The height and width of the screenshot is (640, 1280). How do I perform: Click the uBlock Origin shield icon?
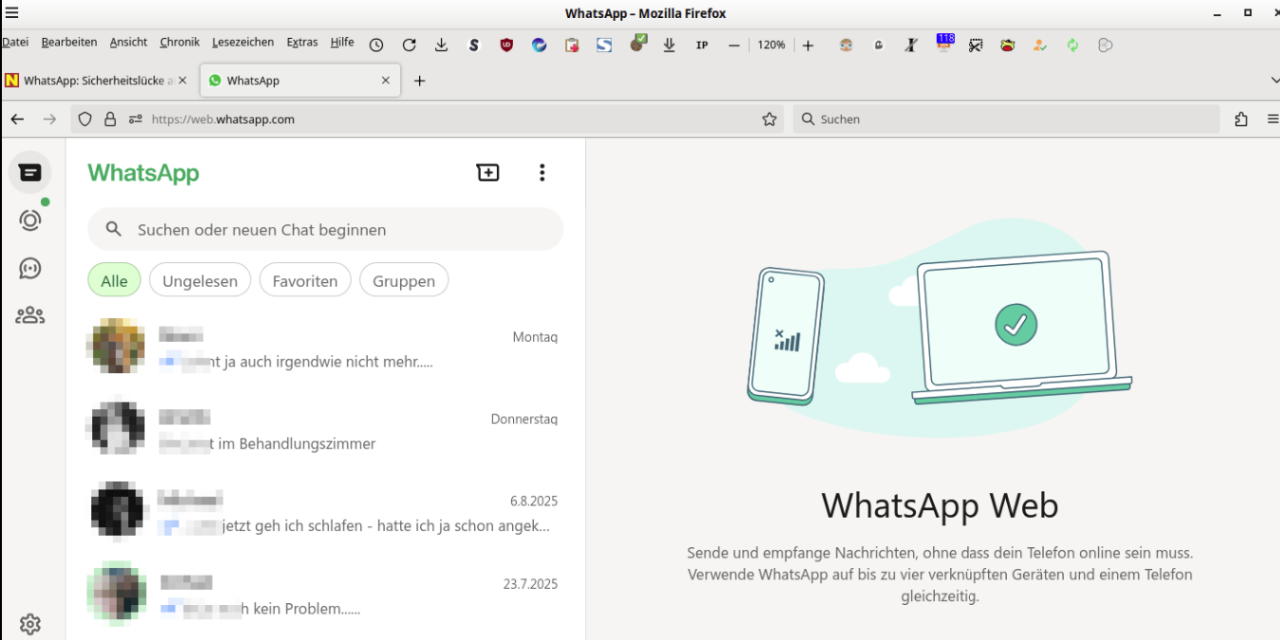click(506, 45)
